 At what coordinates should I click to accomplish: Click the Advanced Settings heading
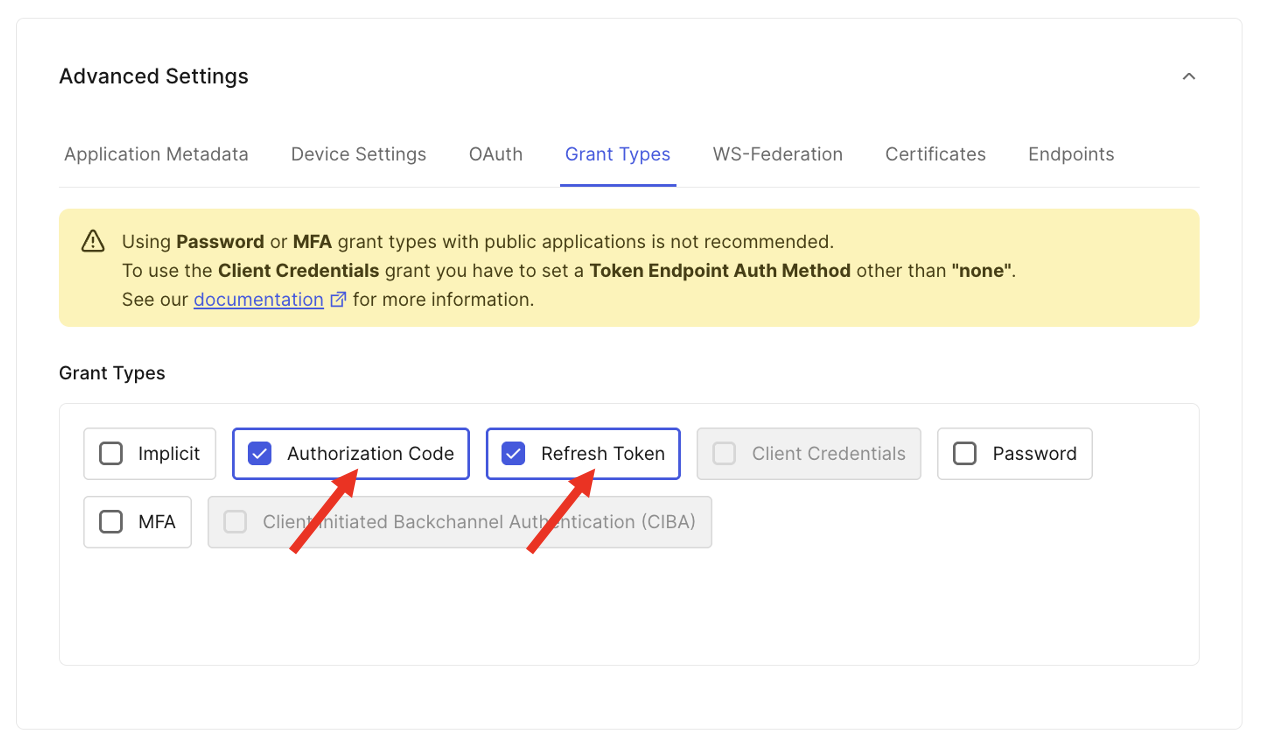154,76
